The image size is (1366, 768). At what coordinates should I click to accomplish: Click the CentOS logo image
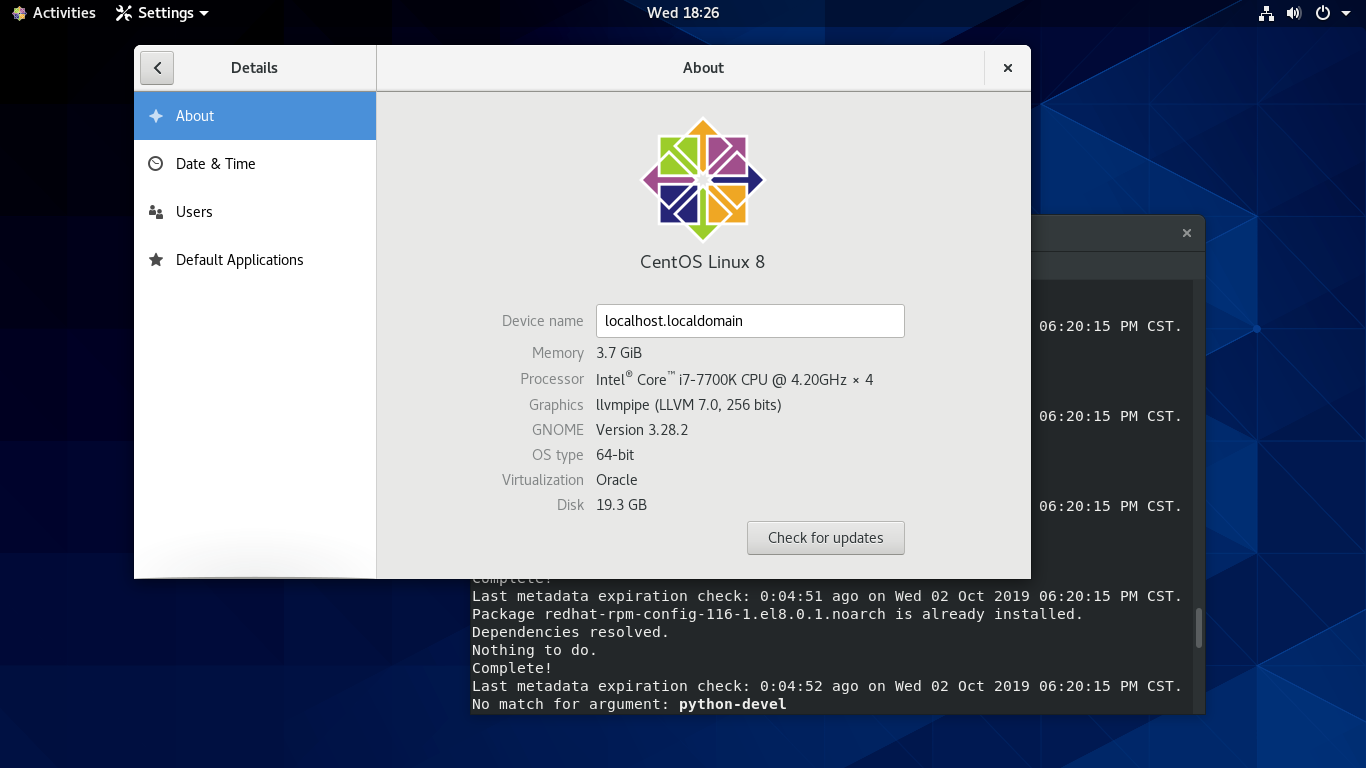[702, 179]
